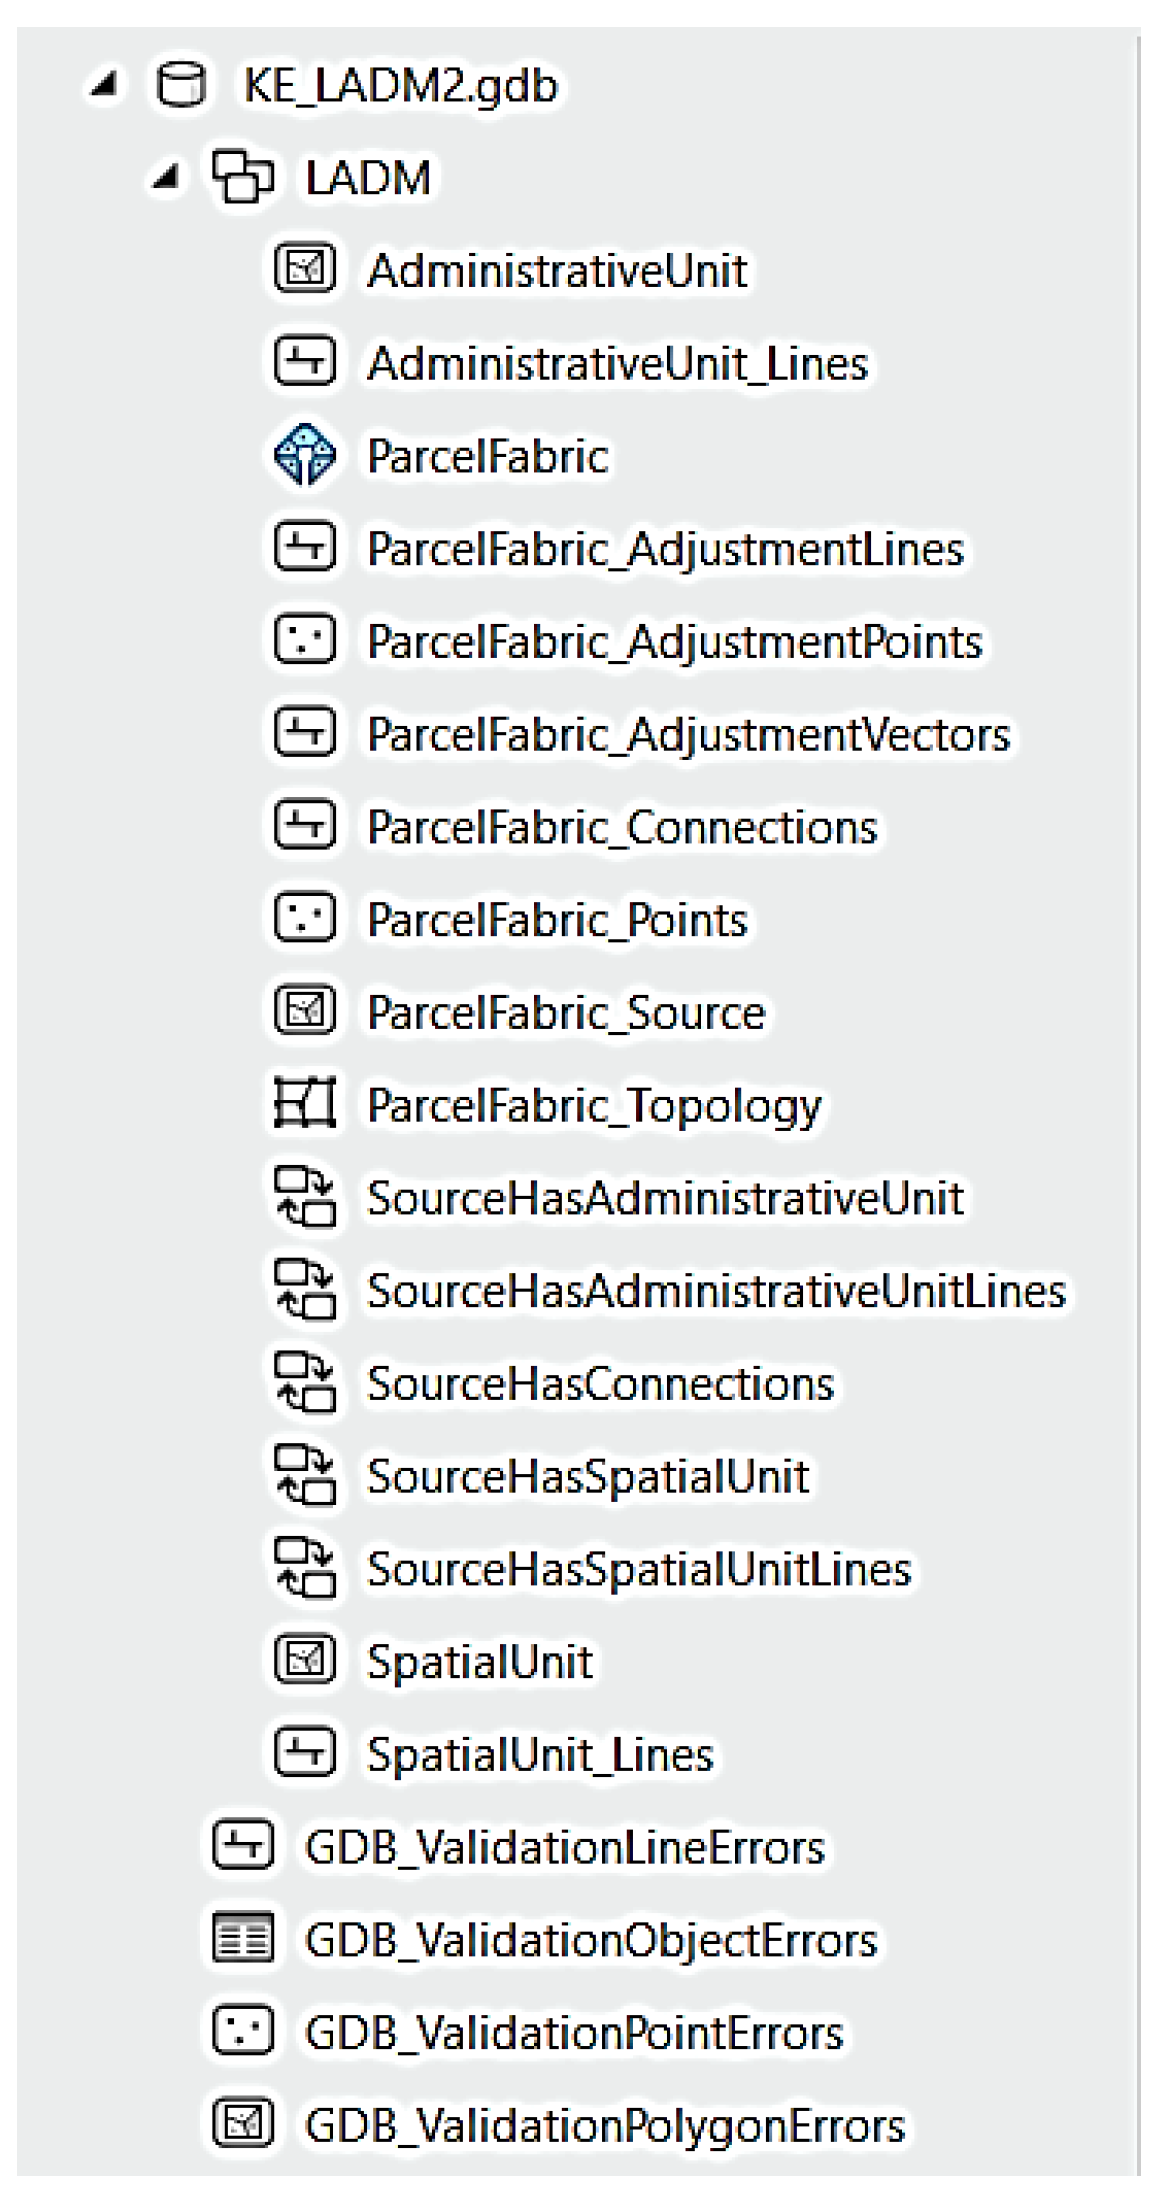1165x2193 pixels.
Task: Select the AdministrativeUnit_Lines feature class
Action: [617, 364]
